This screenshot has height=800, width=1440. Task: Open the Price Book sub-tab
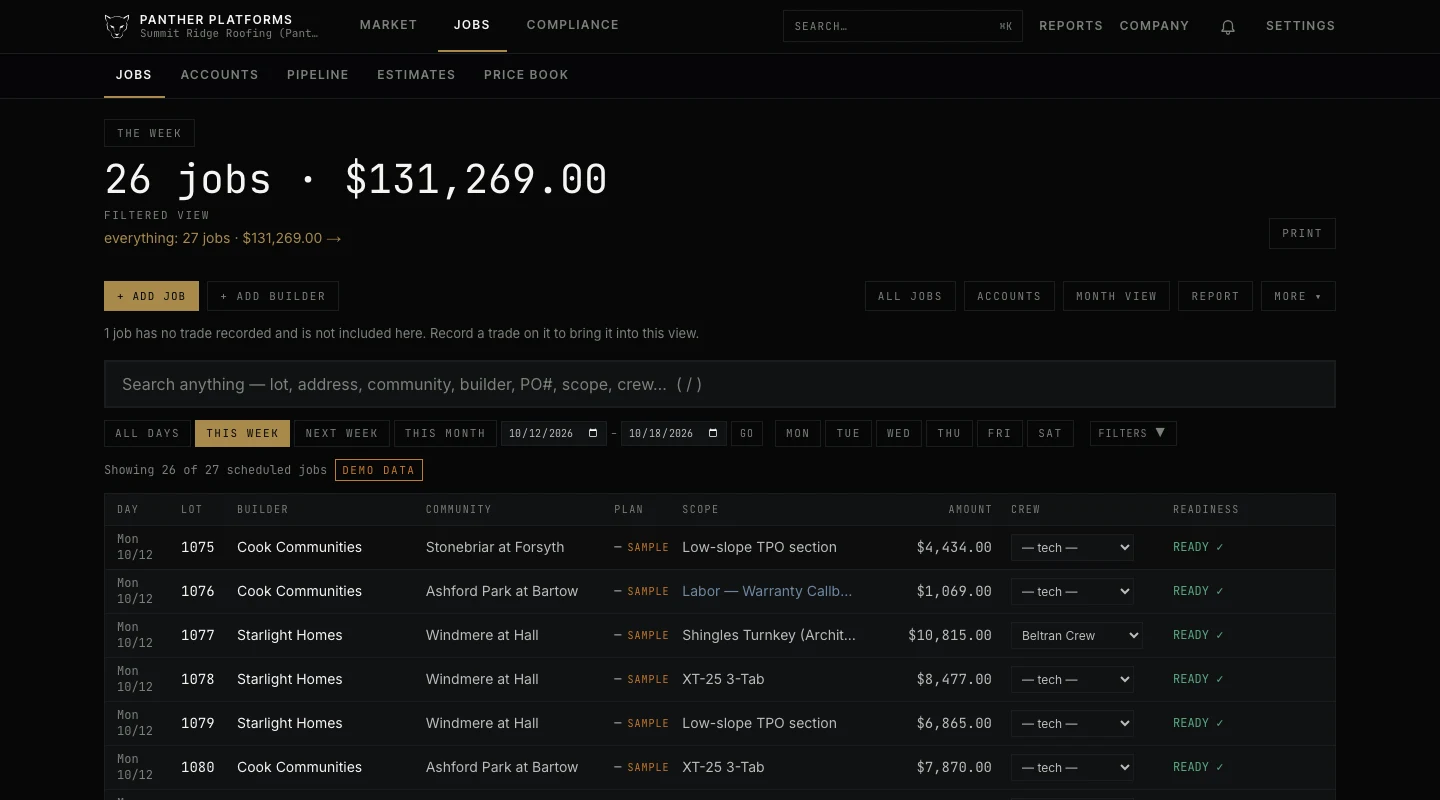(x=526, y=75)
